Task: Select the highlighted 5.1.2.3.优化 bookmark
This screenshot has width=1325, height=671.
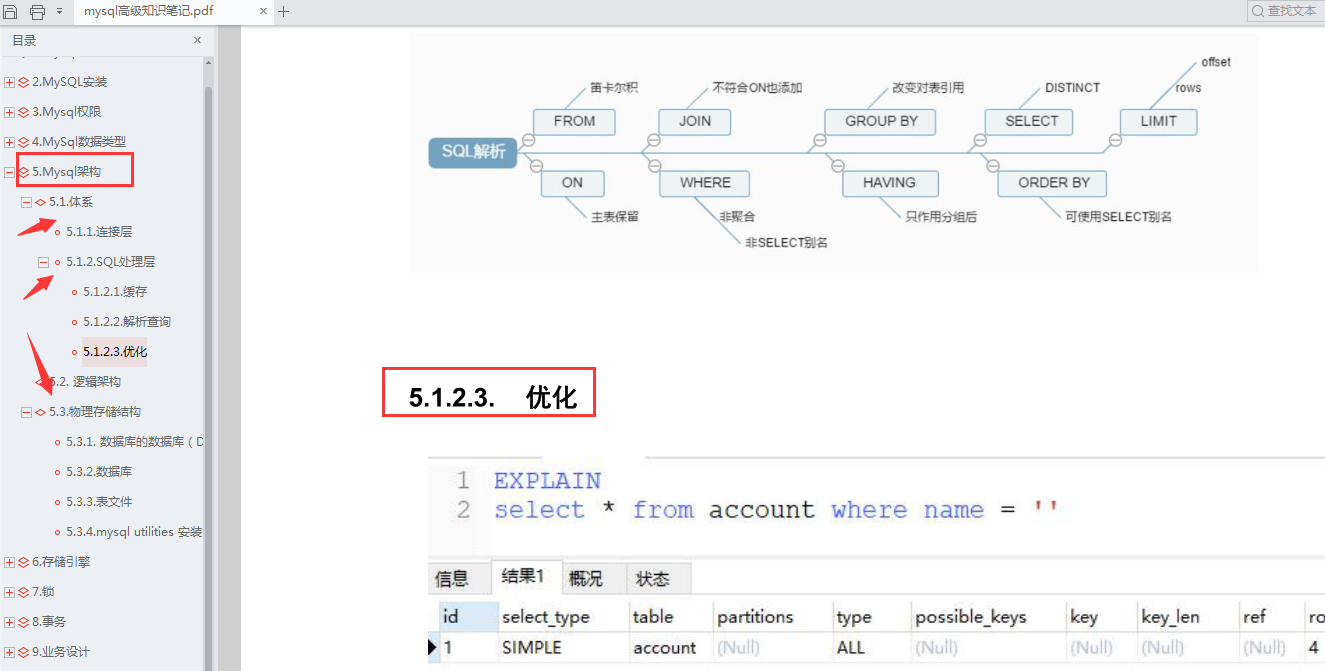Action: tap(115, 352)
